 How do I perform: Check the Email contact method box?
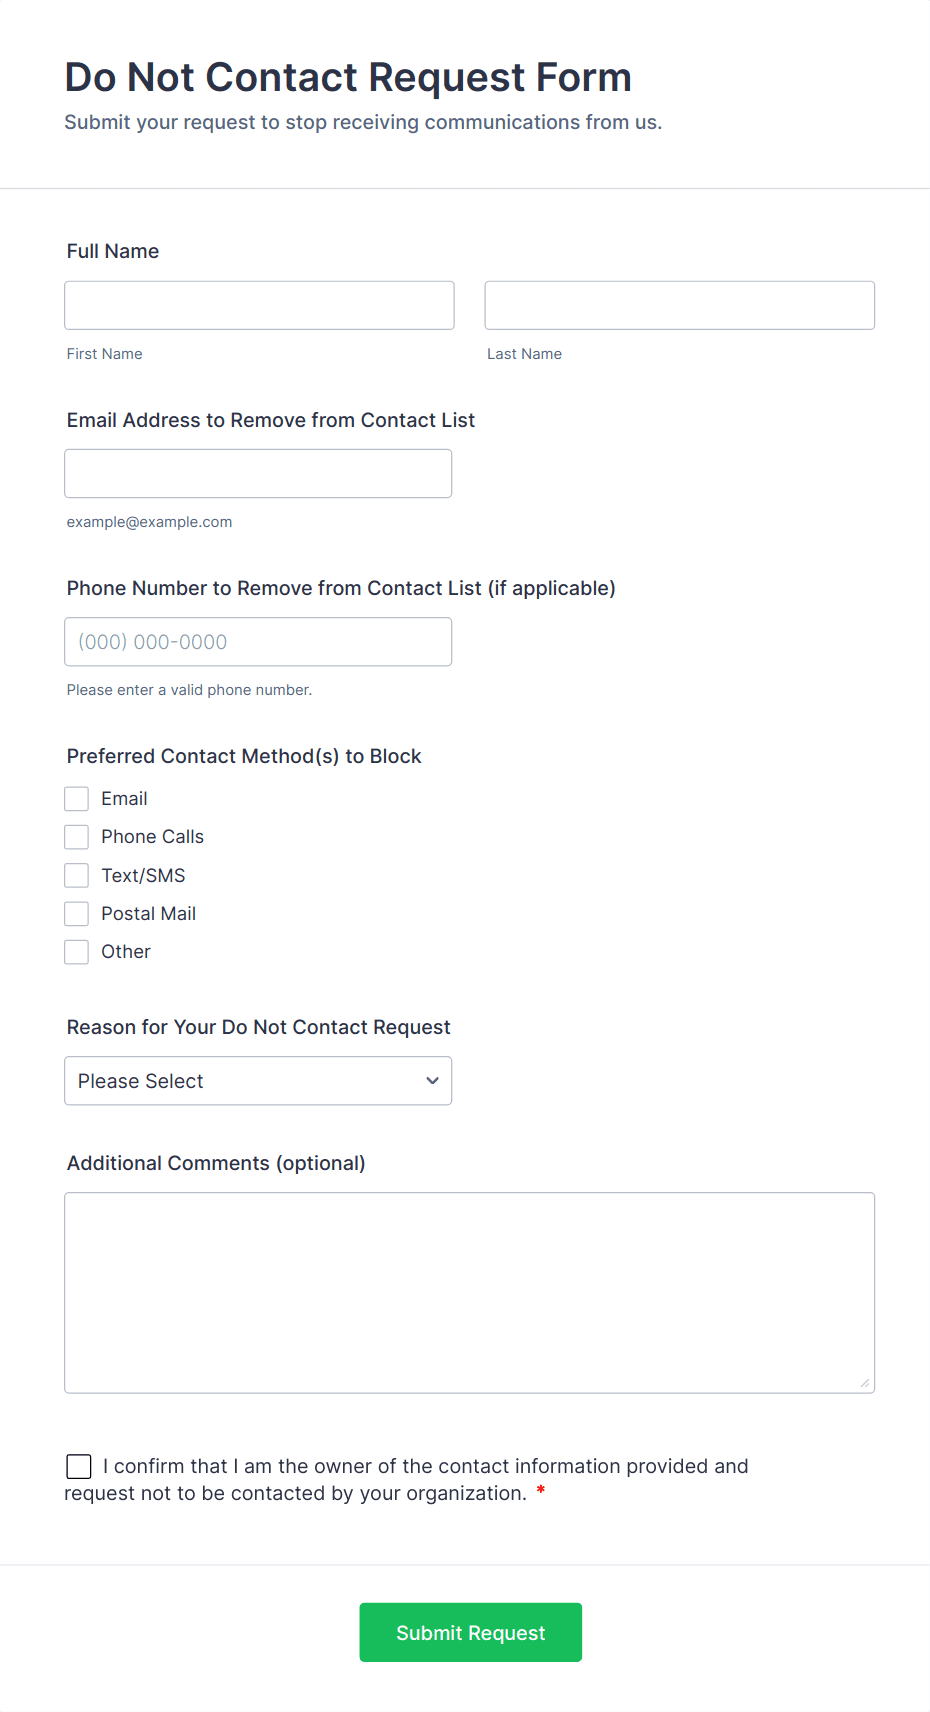77,799
